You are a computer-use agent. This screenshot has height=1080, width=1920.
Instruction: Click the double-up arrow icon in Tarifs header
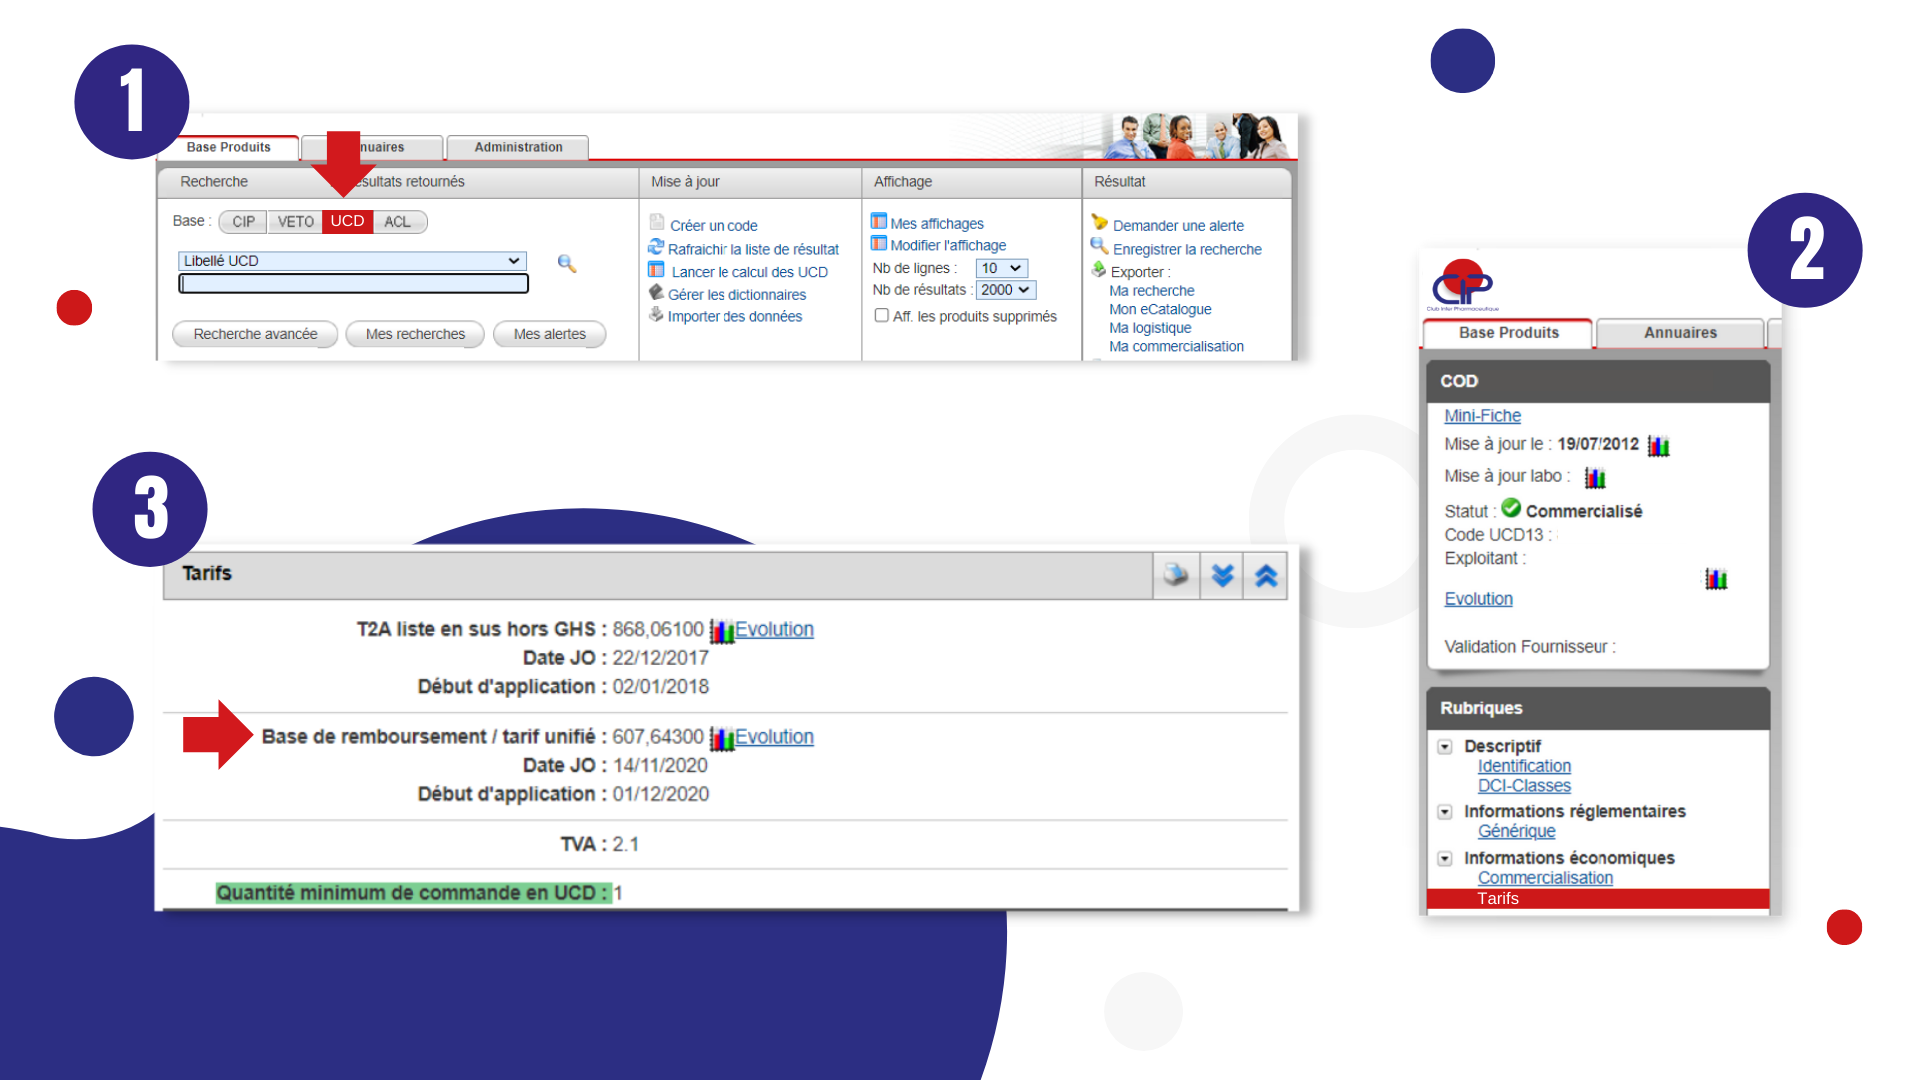coord(1266,575)
